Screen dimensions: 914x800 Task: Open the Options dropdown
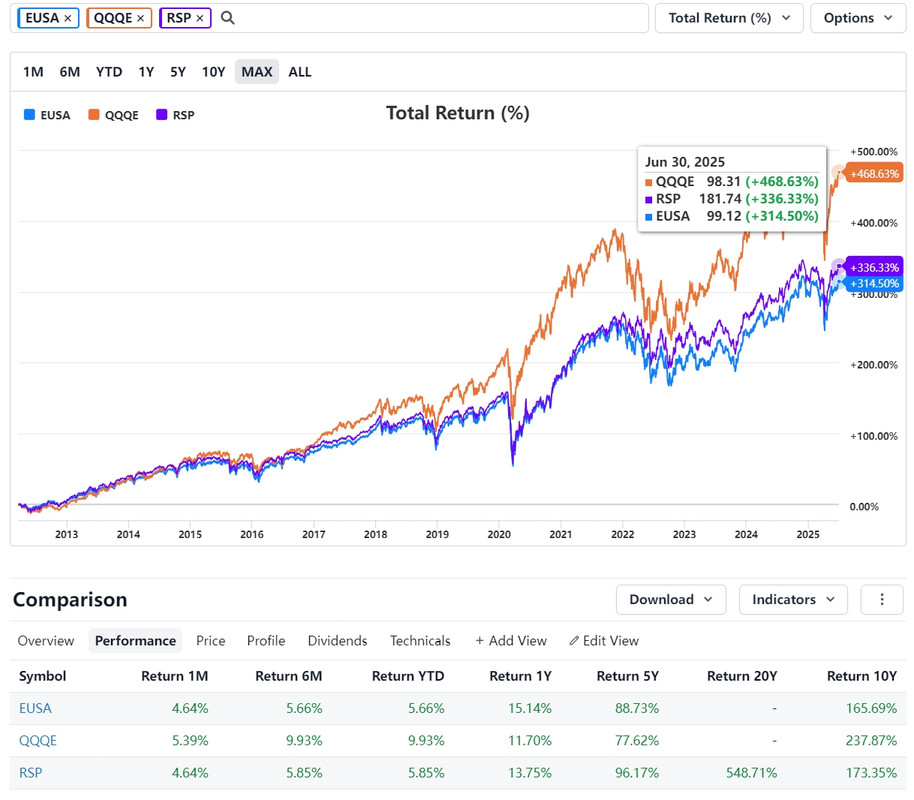click(x=858, y=18)
